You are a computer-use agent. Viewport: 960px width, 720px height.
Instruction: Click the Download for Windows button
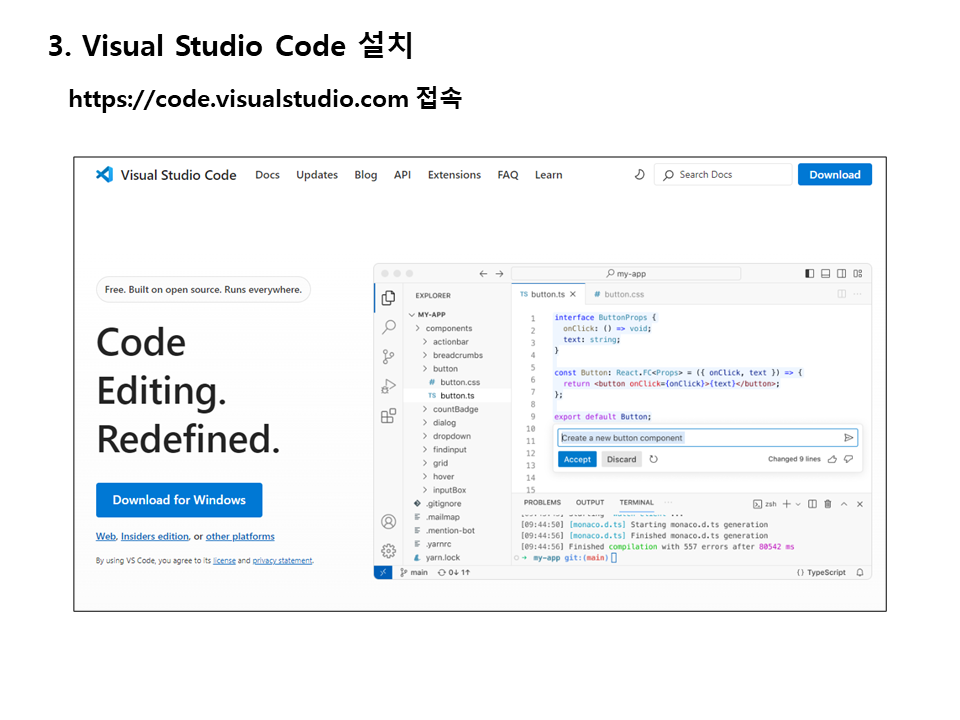tap(179, 500)
